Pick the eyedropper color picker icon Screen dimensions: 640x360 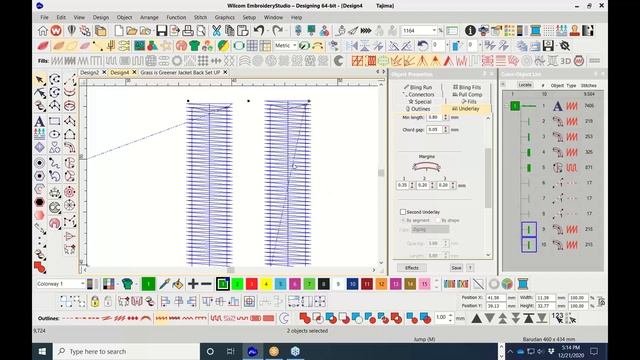[164, 284]
